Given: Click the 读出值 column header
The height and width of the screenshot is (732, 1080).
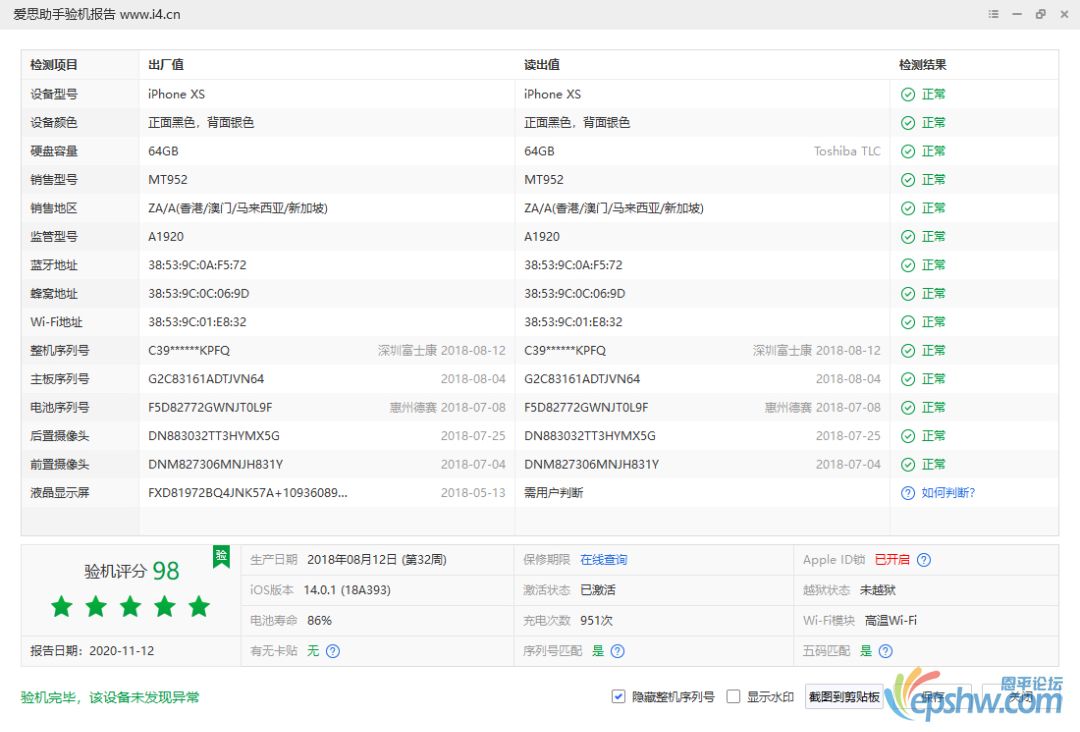Looking at the screenshot, I should [542, 65].
